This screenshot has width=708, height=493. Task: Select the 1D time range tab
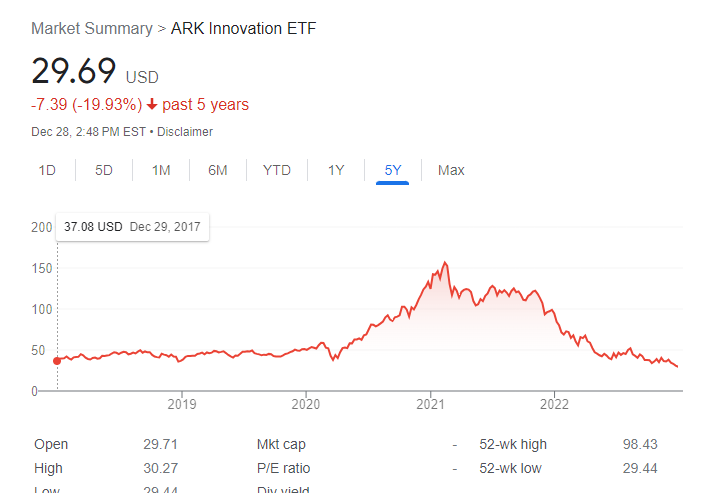coord(47,170)
